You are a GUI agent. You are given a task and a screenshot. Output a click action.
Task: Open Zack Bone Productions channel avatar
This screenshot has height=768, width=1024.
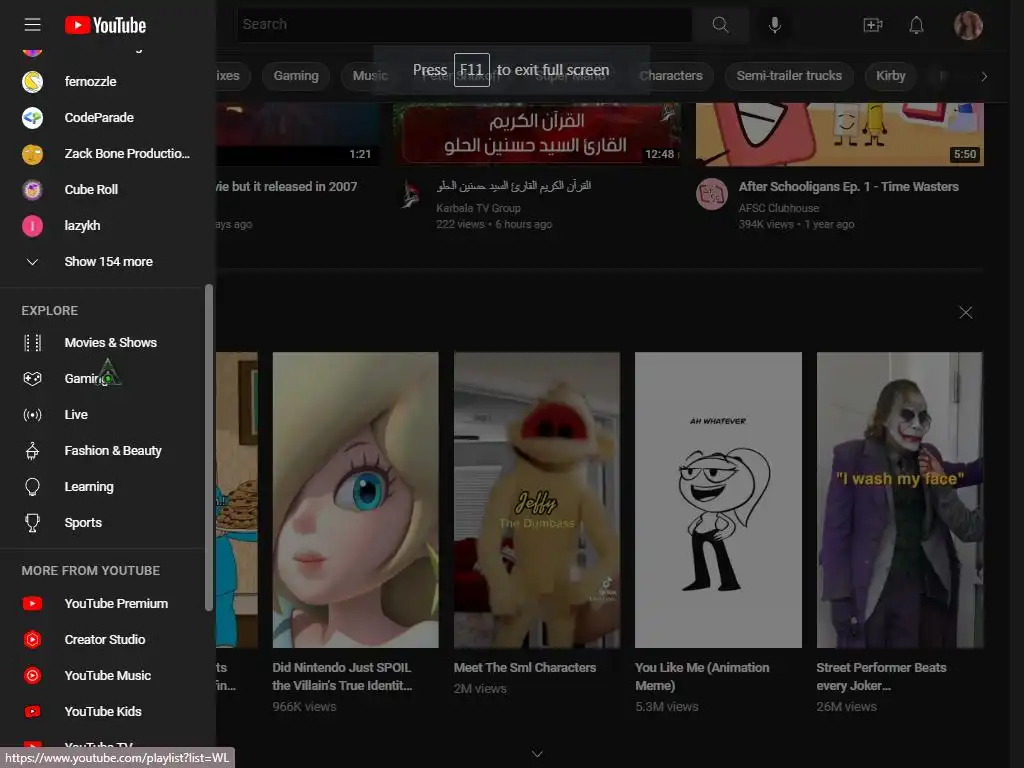[32, 153]
